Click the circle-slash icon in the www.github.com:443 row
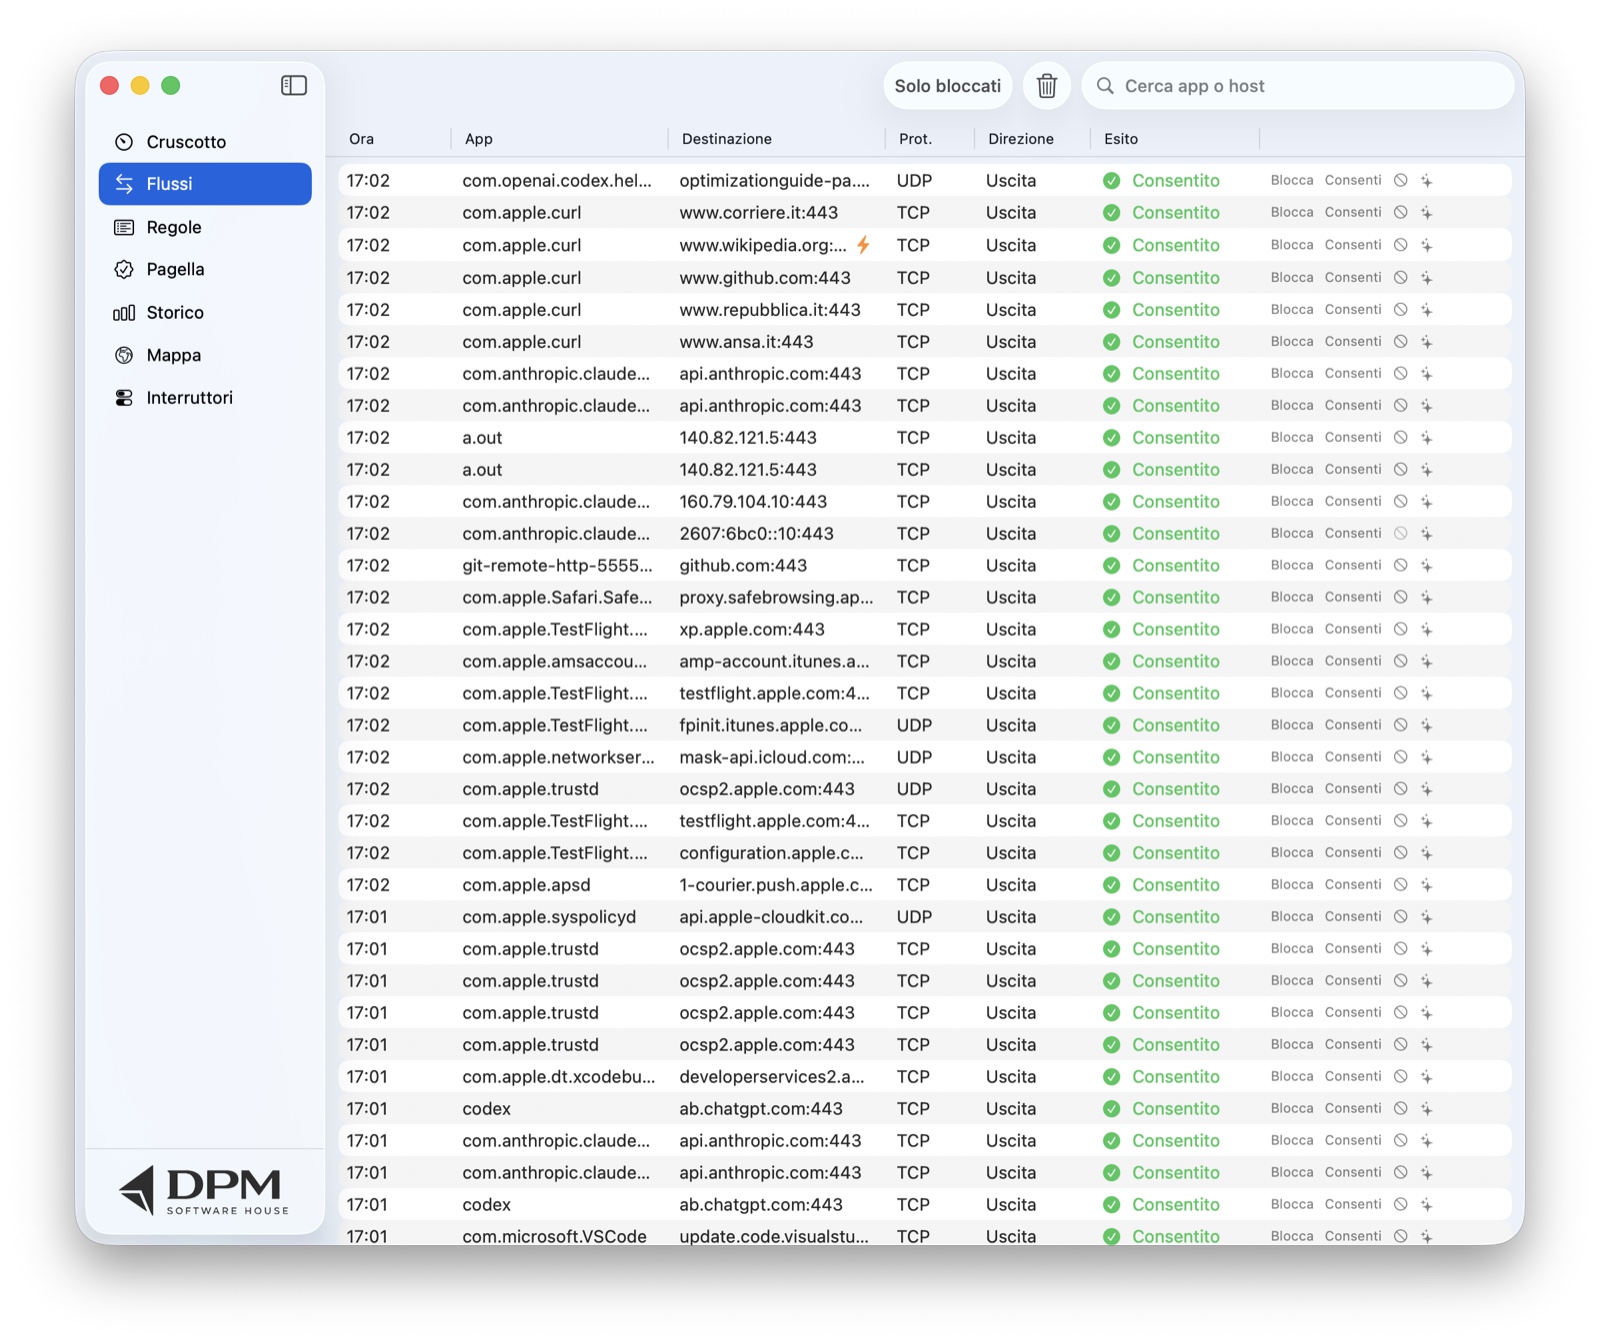This screenshot has width=1600, height=1344. click(x=1401, y=278)
